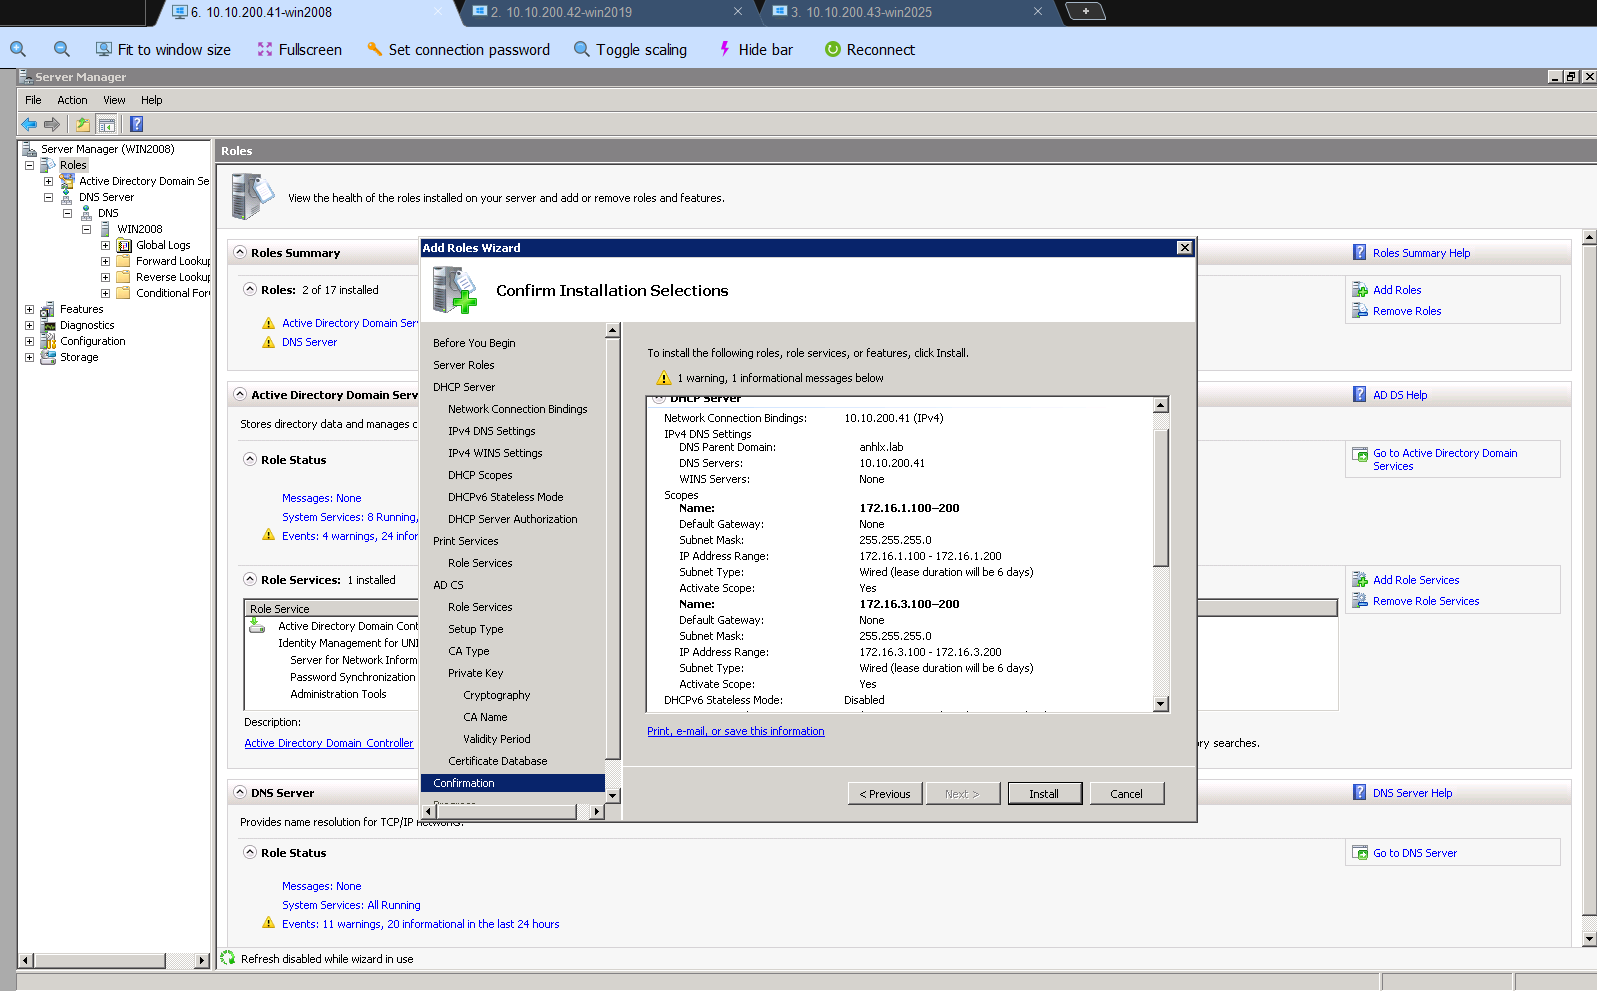Open DNS Server Help
The height and width of the screenshot is (991, 1597).
pos(1412,793)
